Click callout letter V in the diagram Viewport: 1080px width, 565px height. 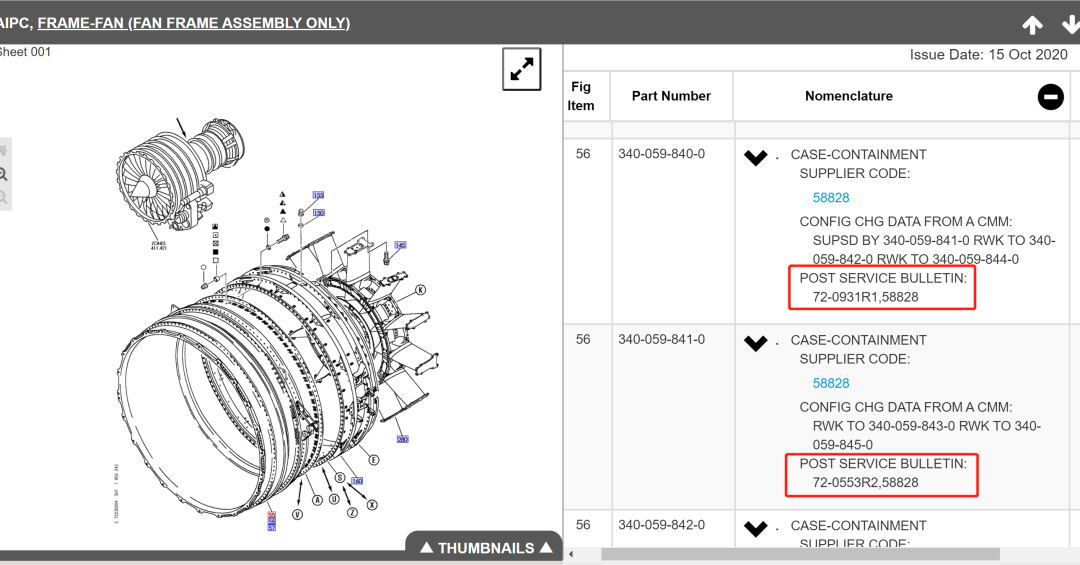click(x=298, y=515)
